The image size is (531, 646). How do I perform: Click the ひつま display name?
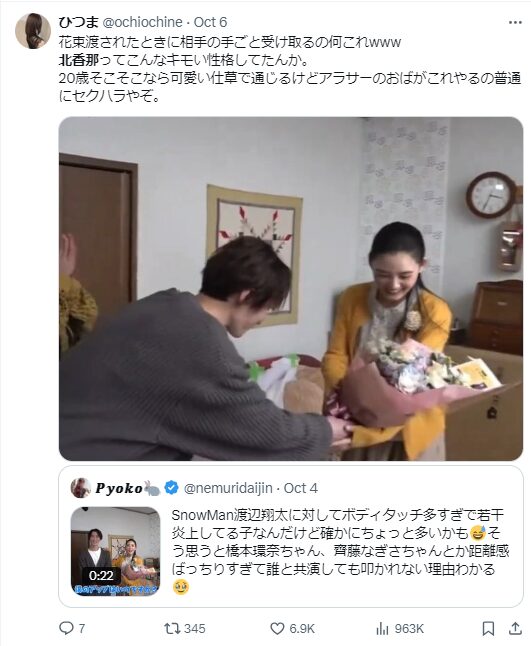tap(78, 22)
